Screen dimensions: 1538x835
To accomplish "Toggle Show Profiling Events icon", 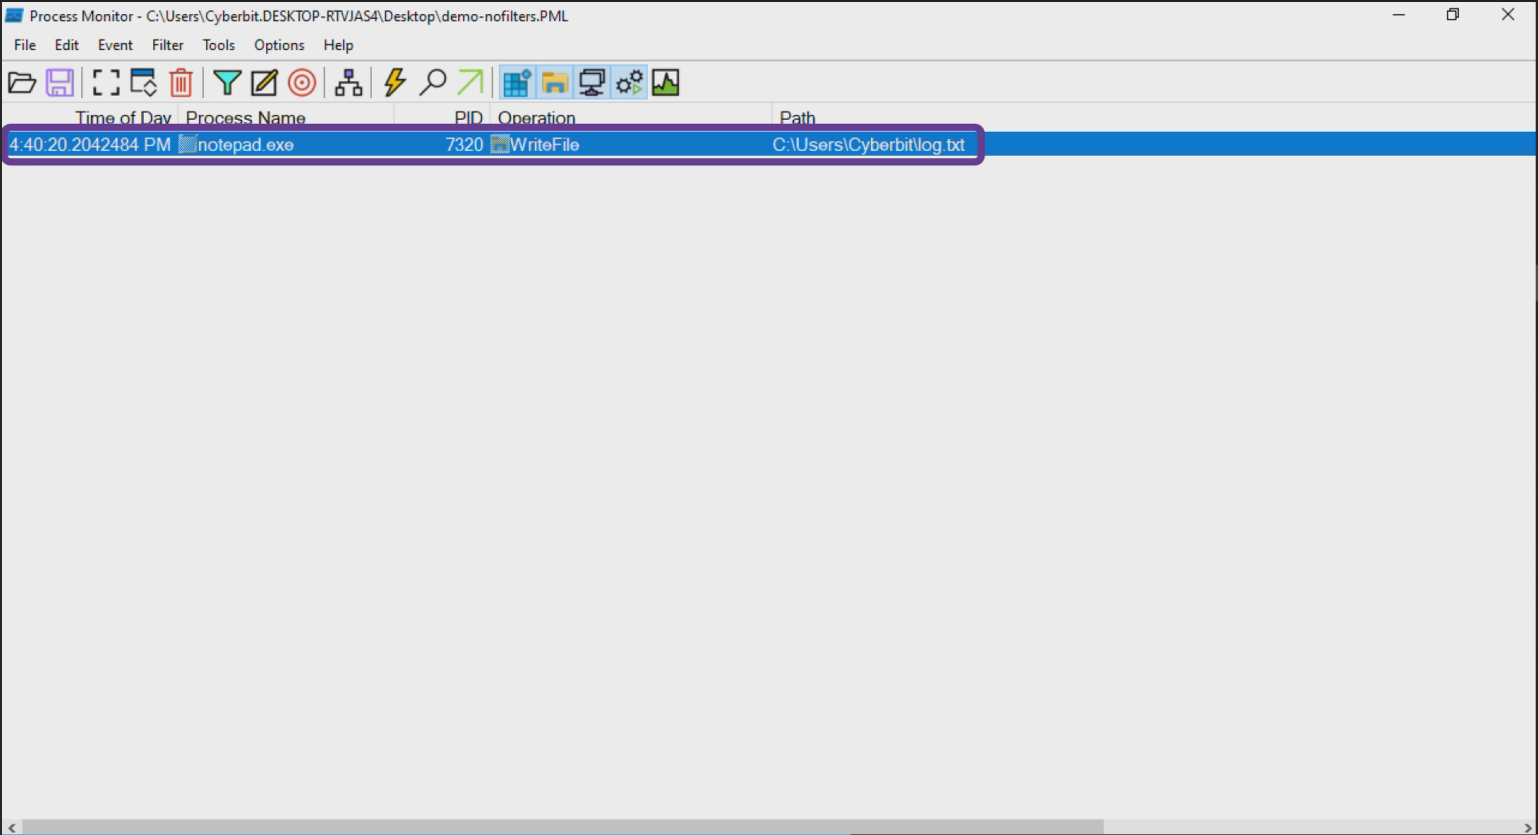I will pyautogui.click(x=666, y=83).
